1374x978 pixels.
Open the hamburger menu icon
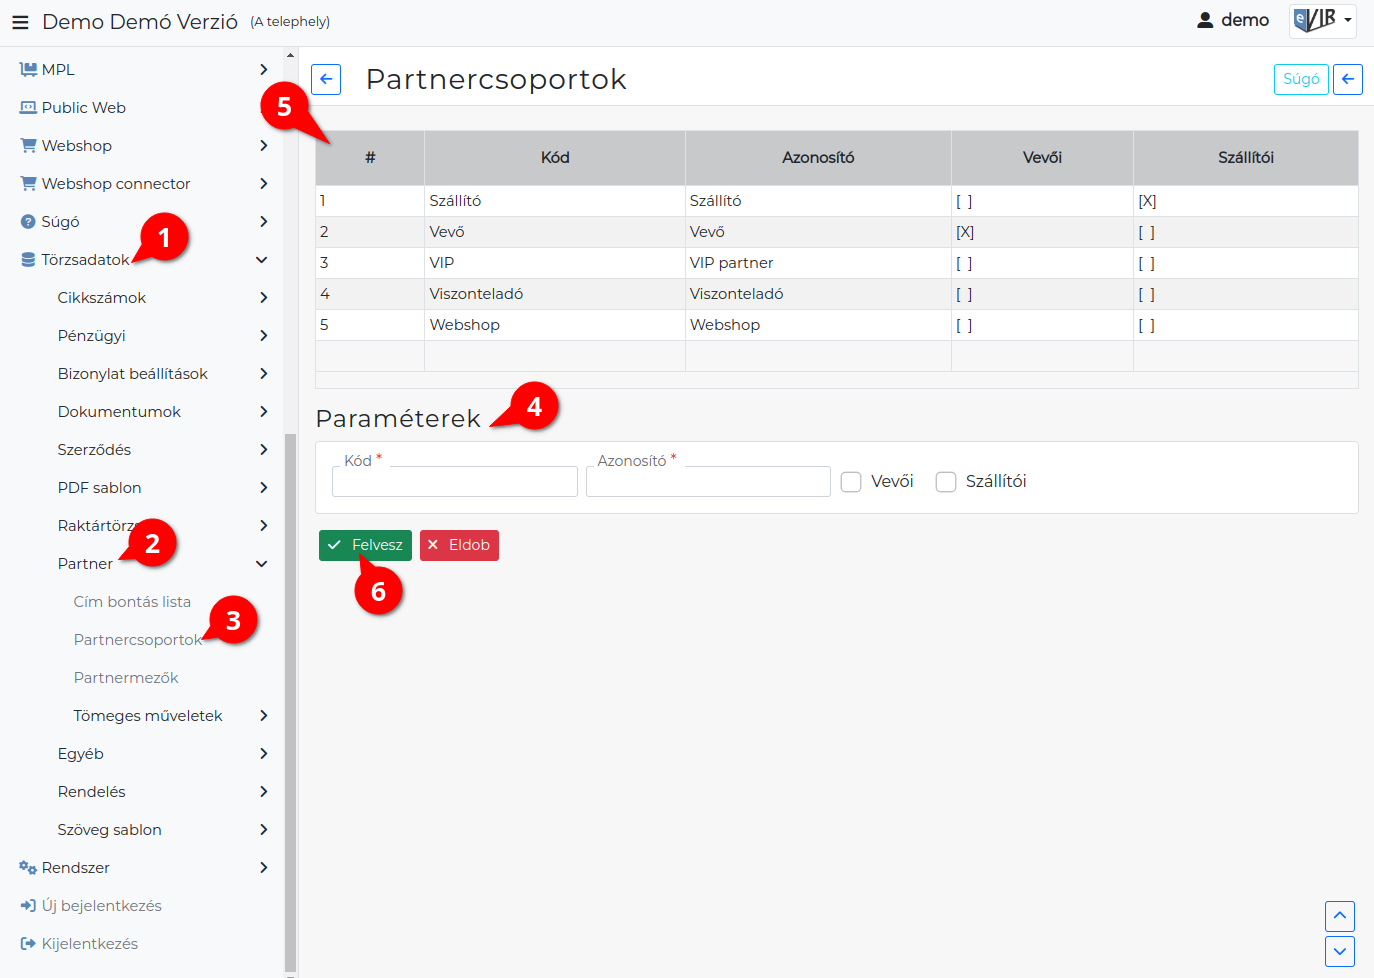click(20, 21)
